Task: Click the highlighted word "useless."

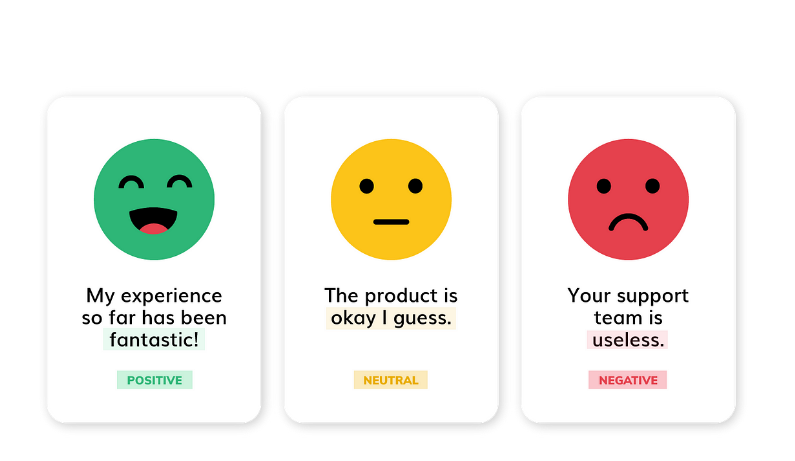Action: coord(628,340)
